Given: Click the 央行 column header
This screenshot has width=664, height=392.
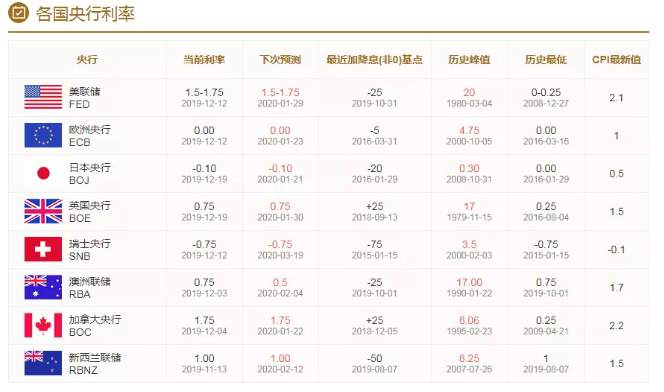Looking at the screenshot, I should point(87,59).
